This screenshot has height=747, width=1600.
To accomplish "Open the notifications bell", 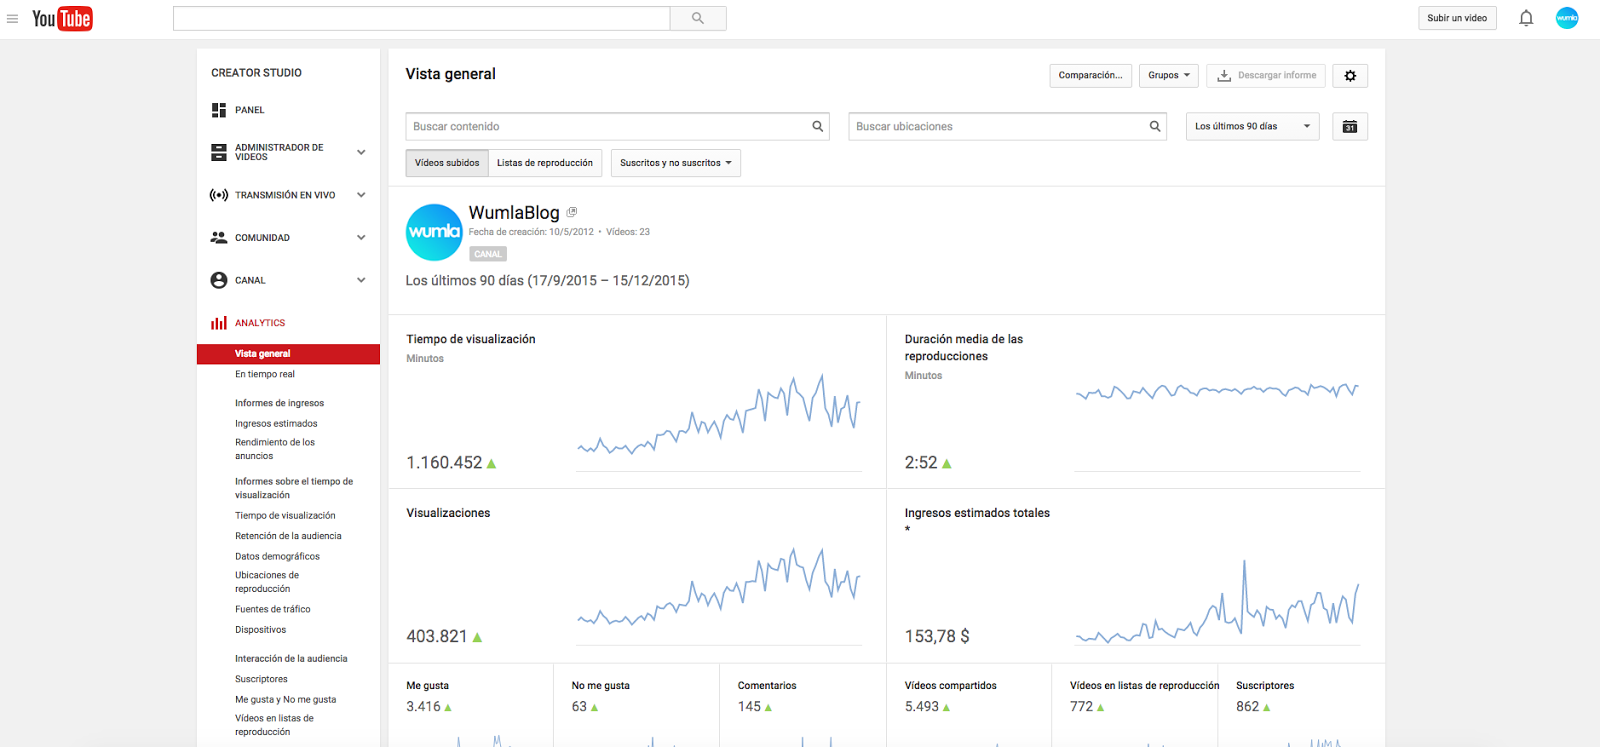I will click(x=1526, y=18).
